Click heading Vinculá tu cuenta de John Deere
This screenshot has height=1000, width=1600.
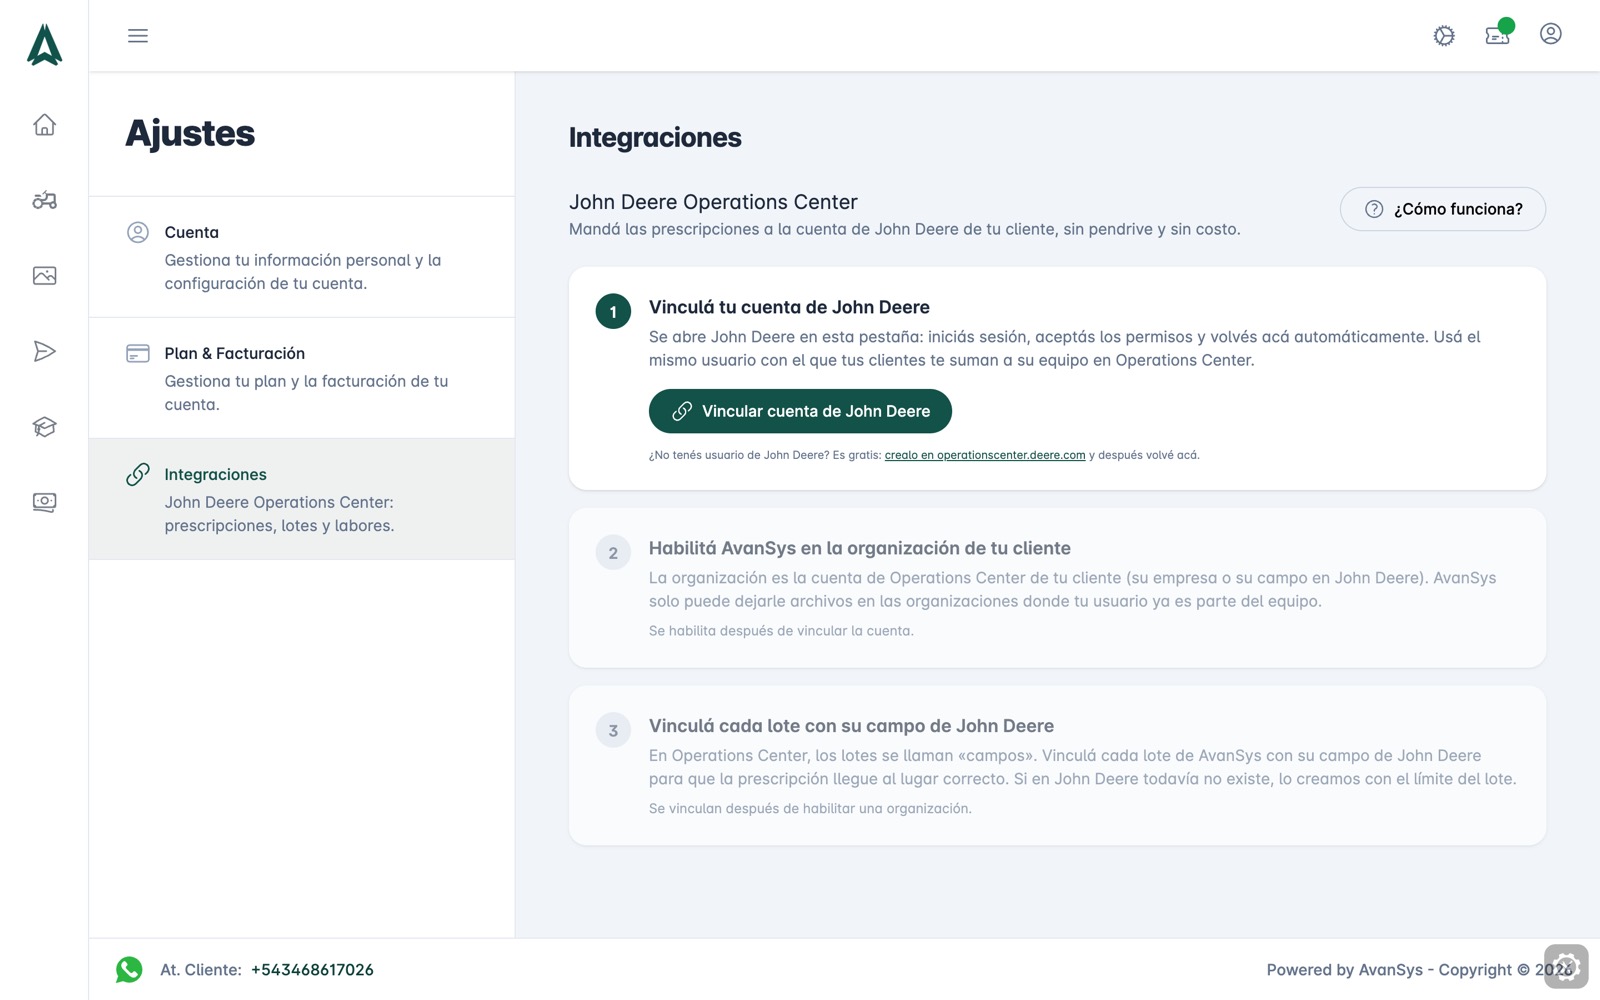click(789, 307)
